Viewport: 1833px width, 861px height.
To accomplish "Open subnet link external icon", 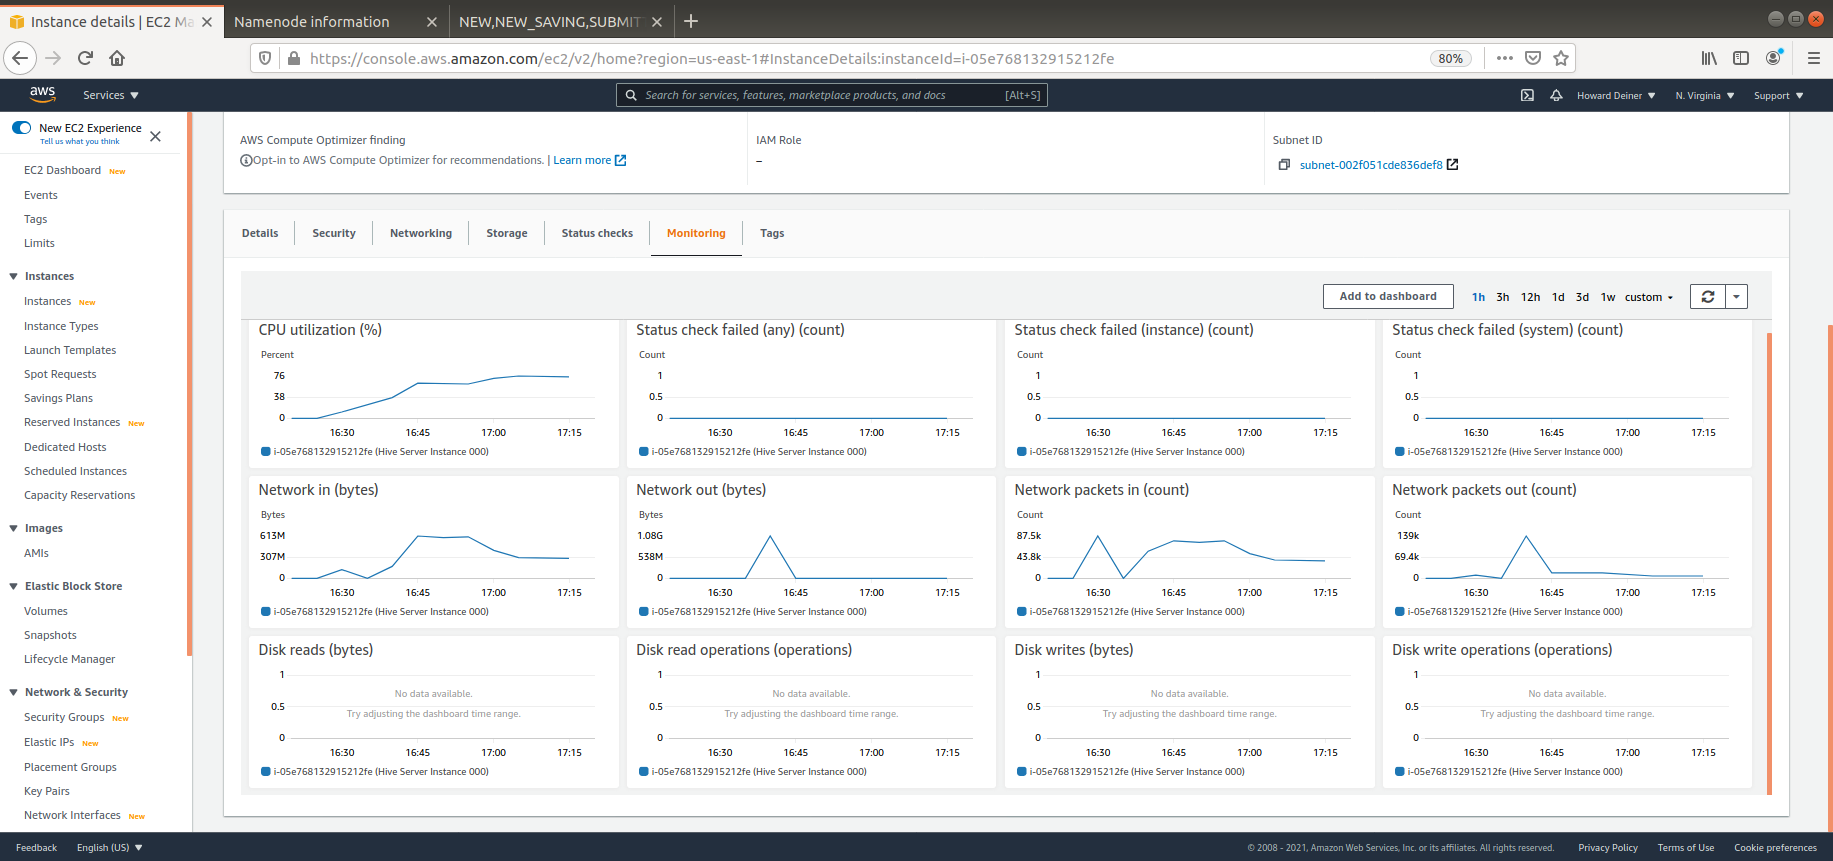I will tap(1453, 165).
